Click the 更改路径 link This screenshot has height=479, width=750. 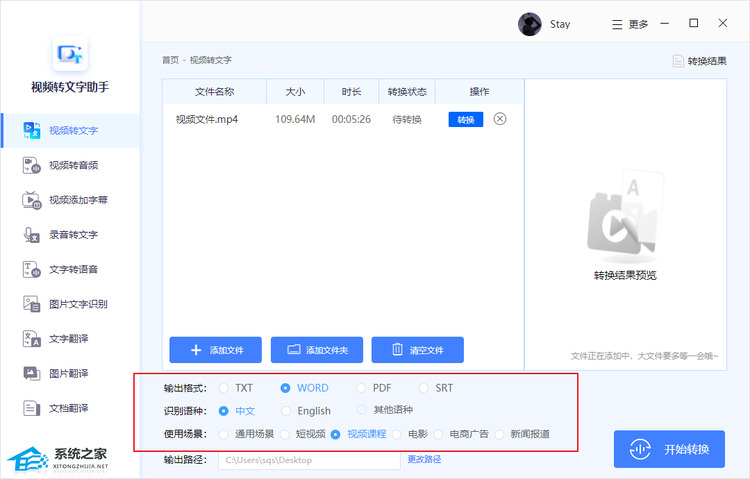(424, 459)
